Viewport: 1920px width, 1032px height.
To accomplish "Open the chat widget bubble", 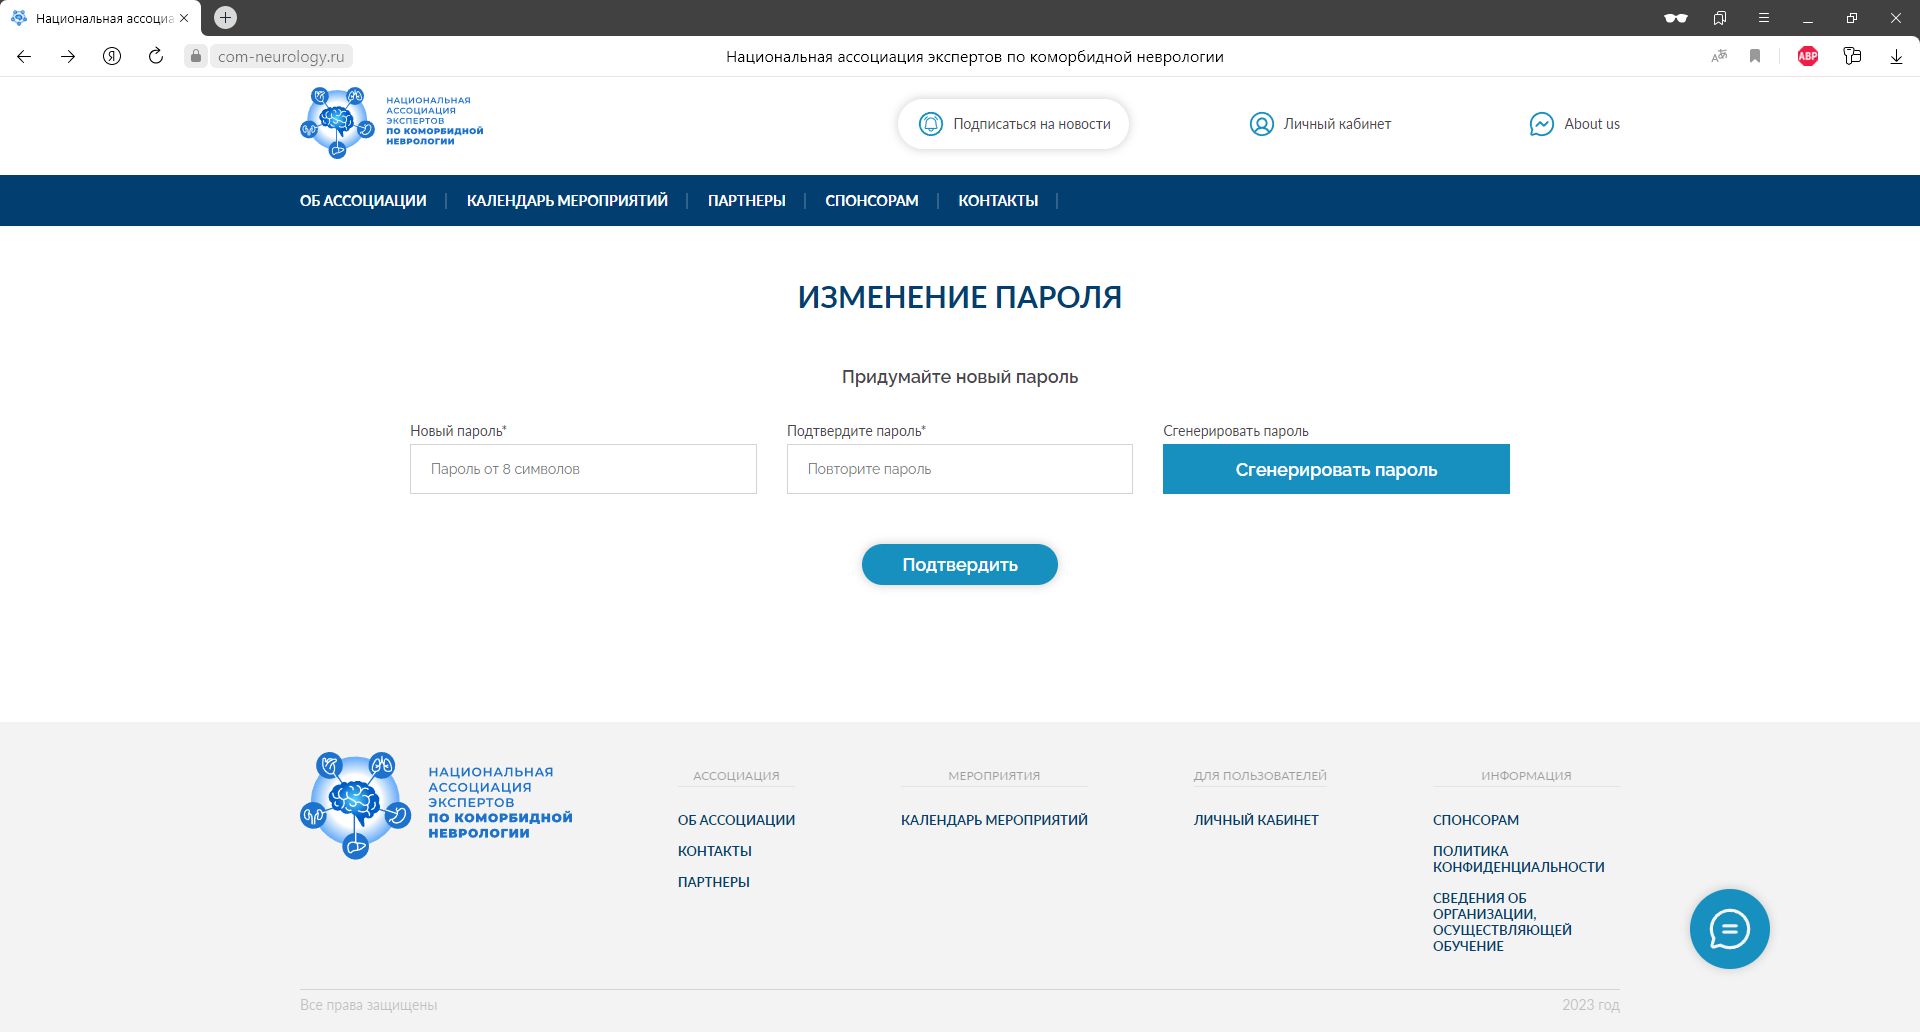I will 1729,929.
